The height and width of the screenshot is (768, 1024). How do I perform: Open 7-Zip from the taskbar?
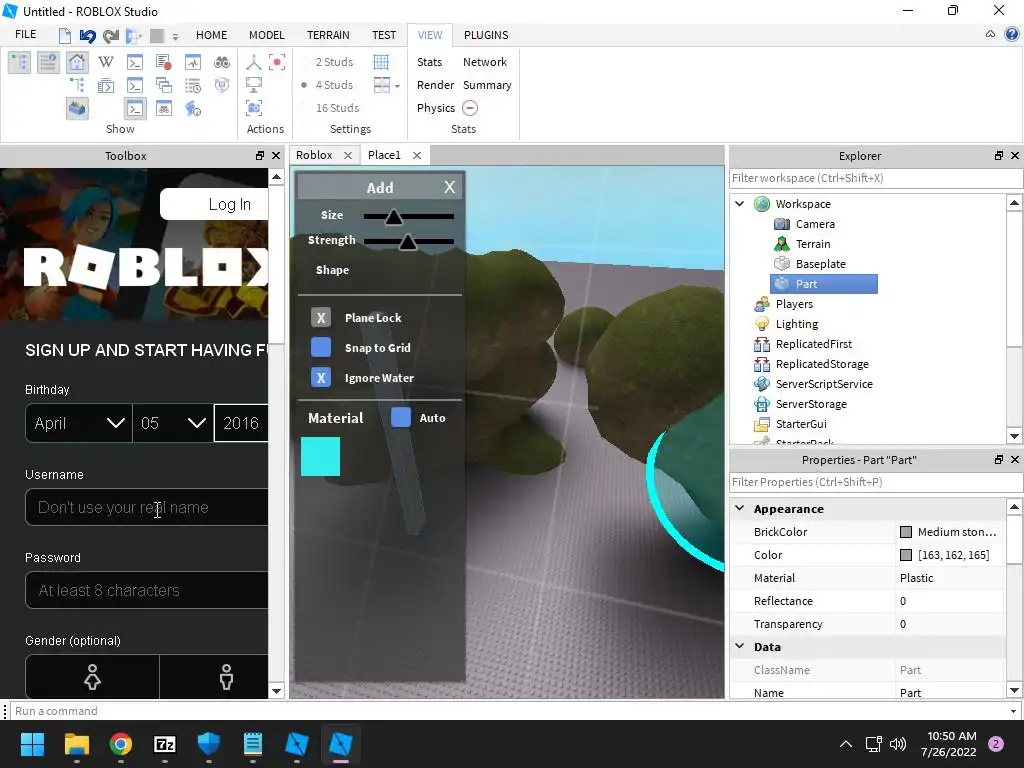(x=165, y=744)
